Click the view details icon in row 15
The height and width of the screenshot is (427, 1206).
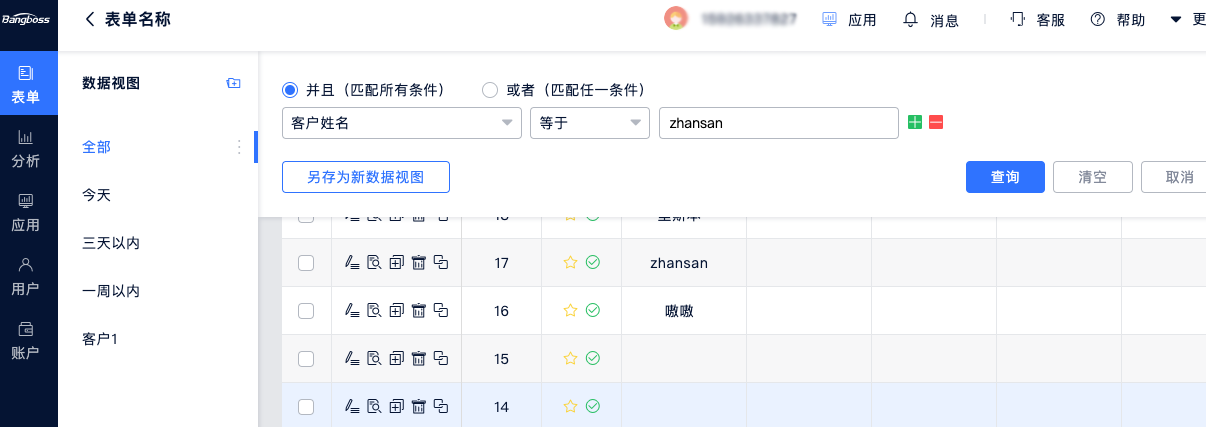click(374, 358)
